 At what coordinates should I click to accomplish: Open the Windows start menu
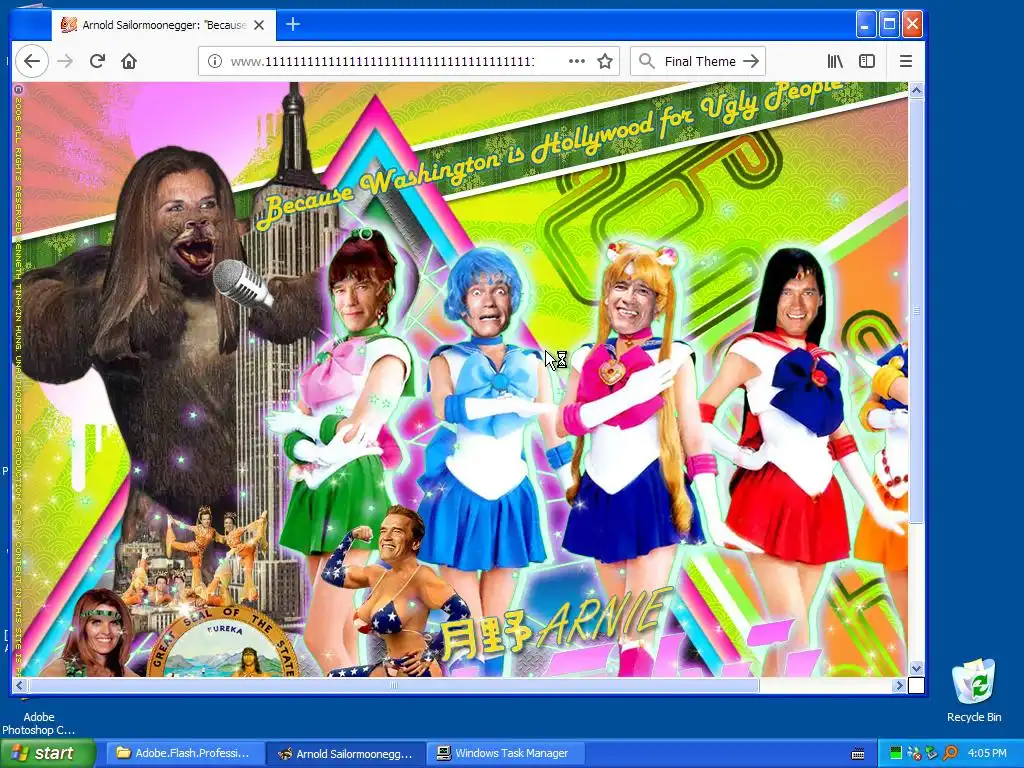click(x=47, y=753)
